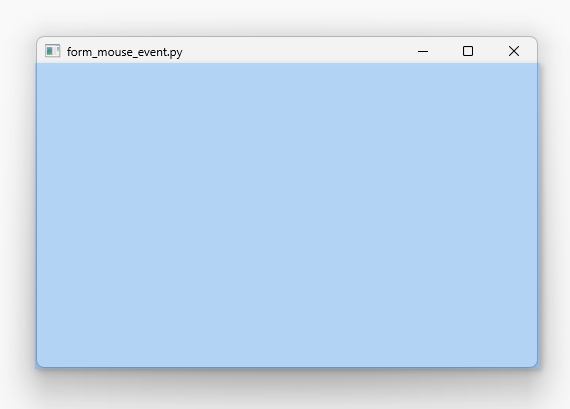
Task: Click the blue form's top-left corner
Action: (x=37, y=64)
